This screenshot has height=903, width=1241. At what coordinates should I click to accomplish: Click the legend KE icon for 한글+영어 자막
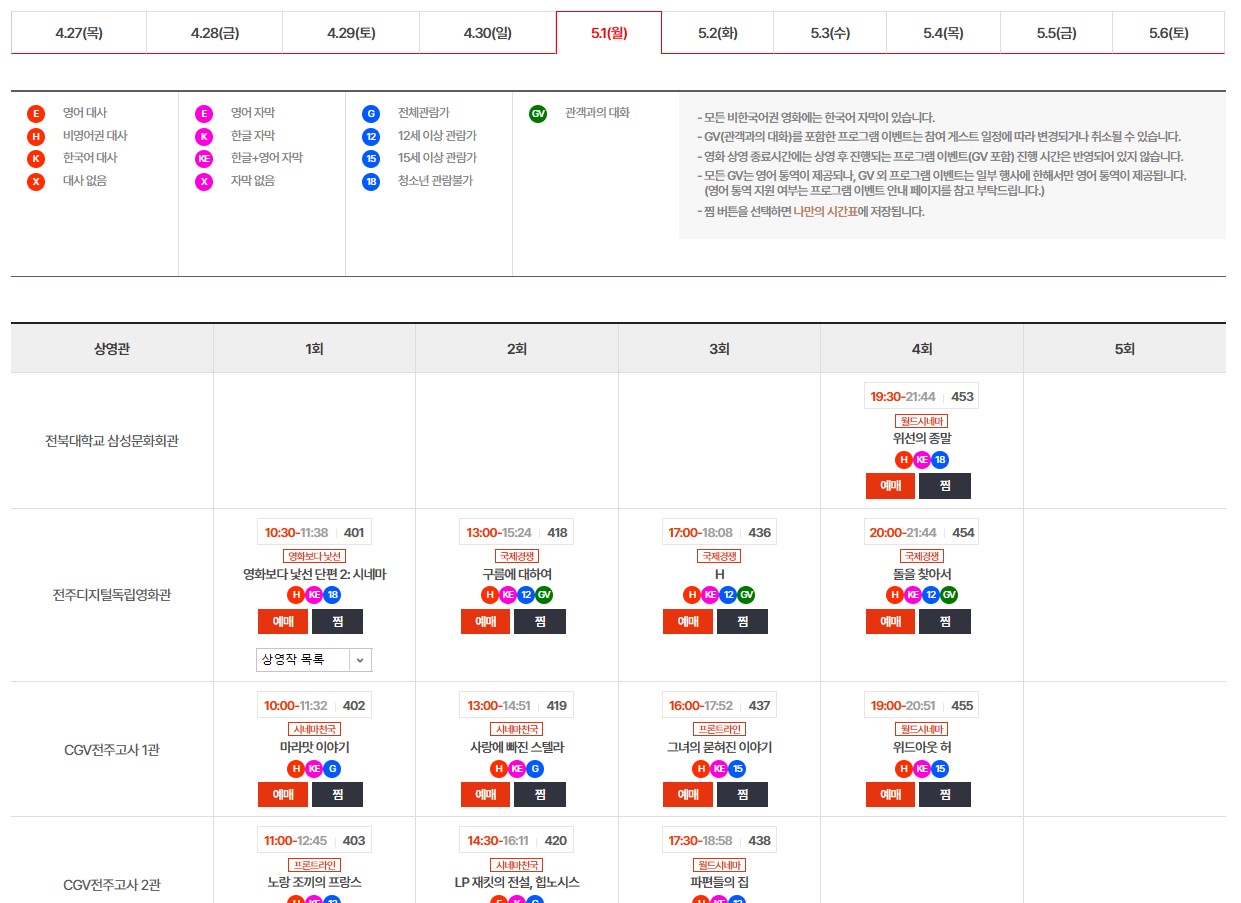pyautogui.click(x=204, y=159)
